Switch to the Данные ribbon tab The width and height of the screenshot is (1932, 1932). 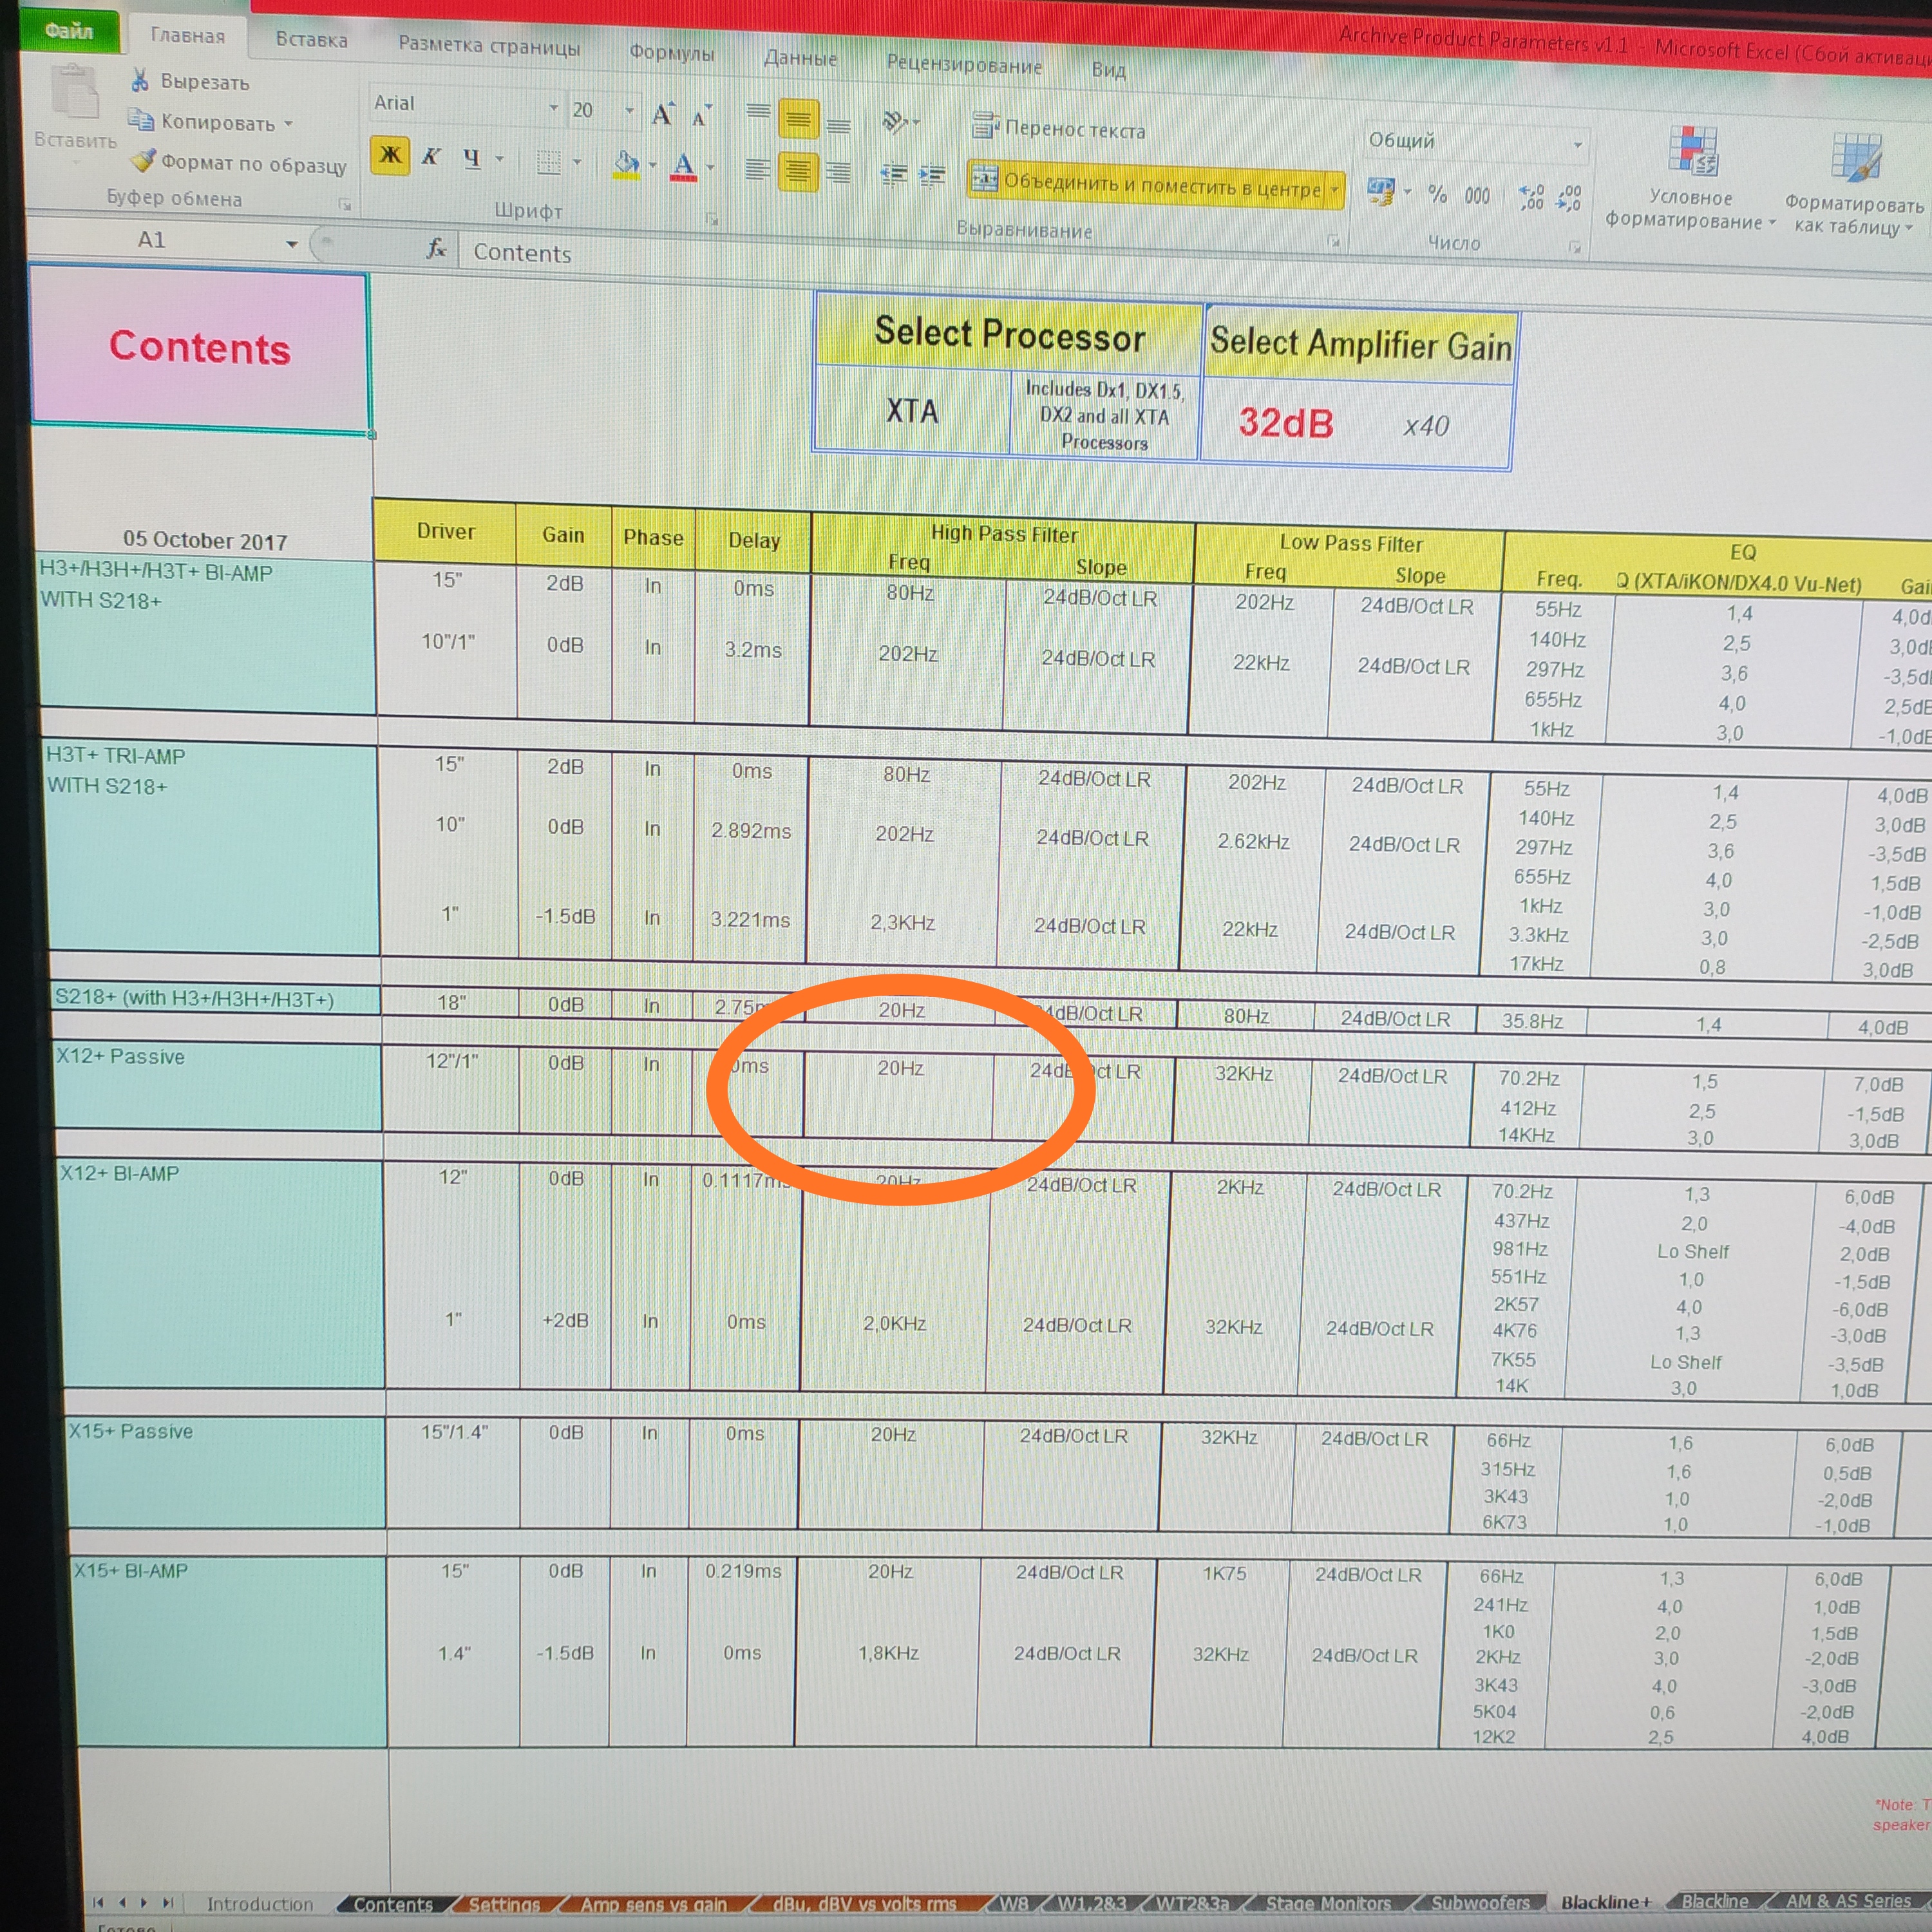(800, 58)
